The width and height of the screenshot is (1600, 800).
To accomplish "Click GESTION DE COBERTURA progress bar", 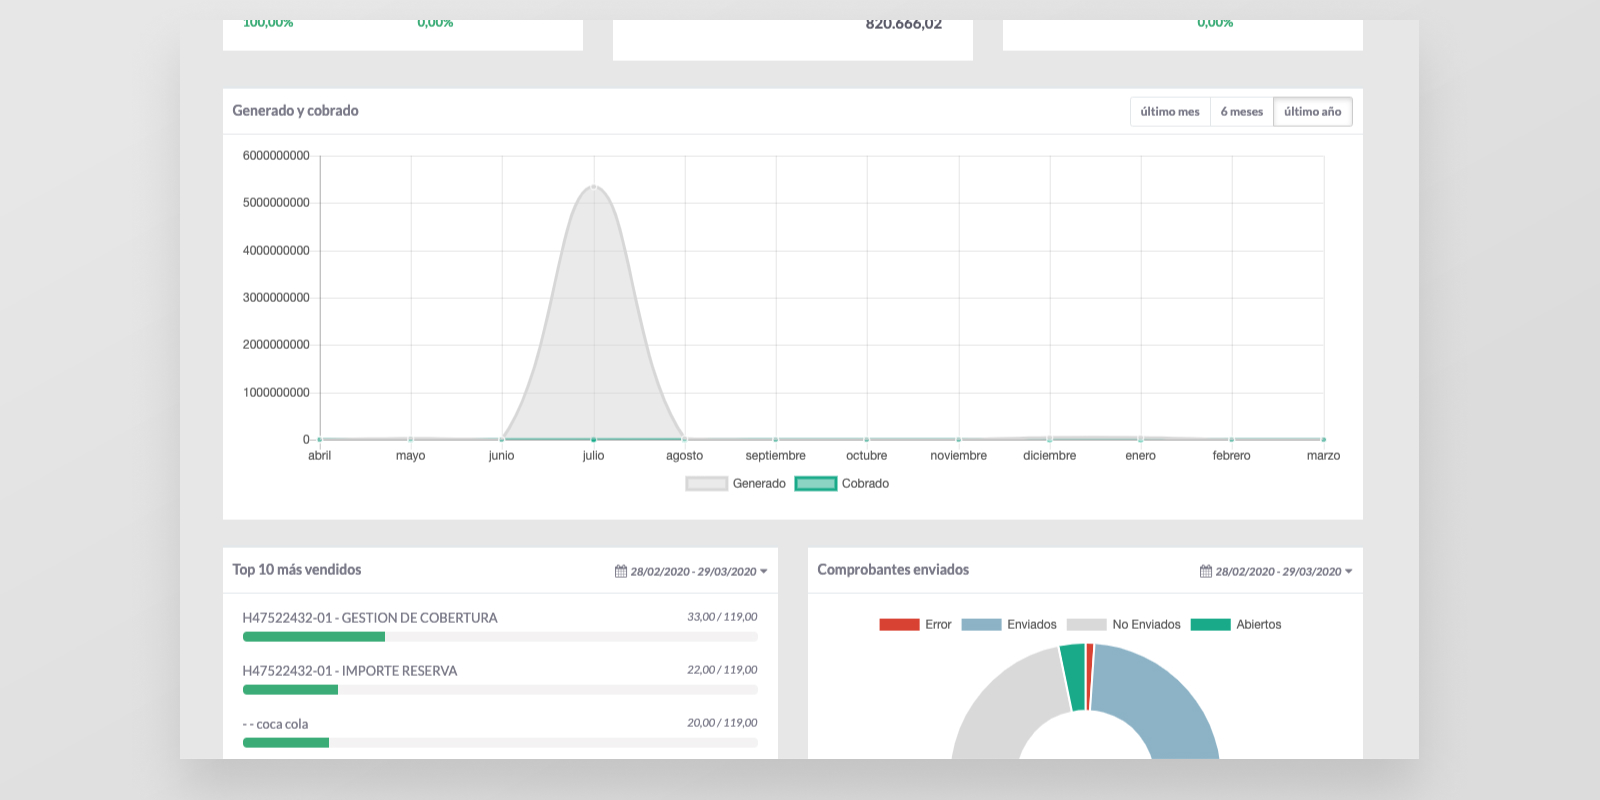I will pos(500,637).
